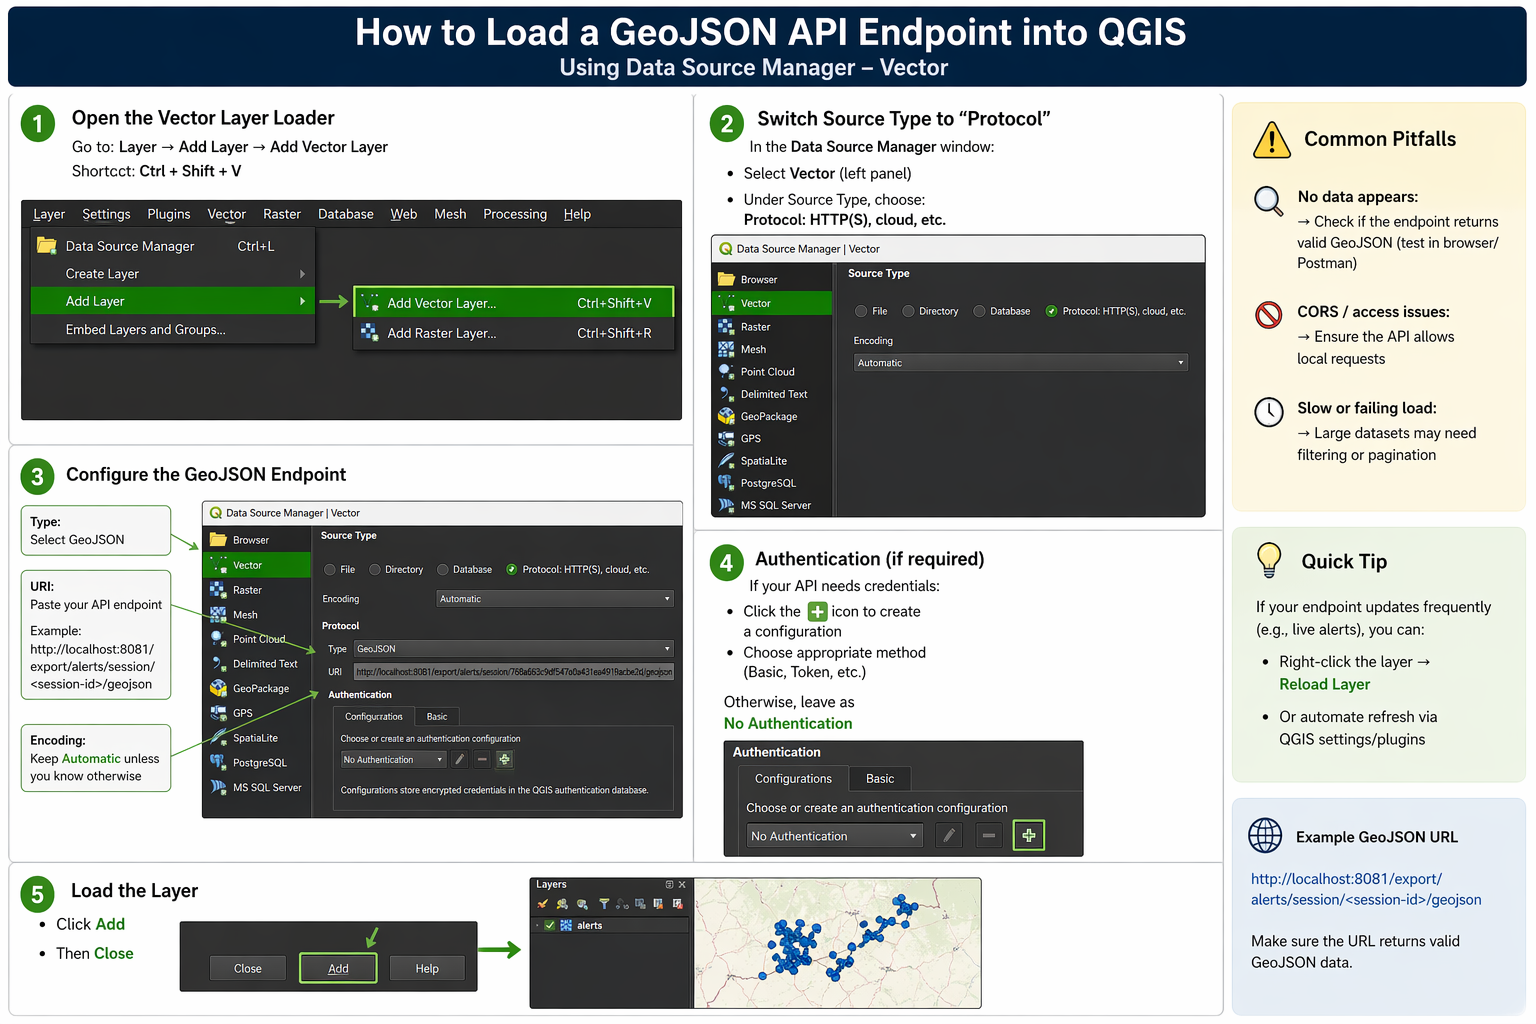1536x1024 pixels.
Task: Click Mesh icon in step 2 sidebar
Action: tap(726, 349)
